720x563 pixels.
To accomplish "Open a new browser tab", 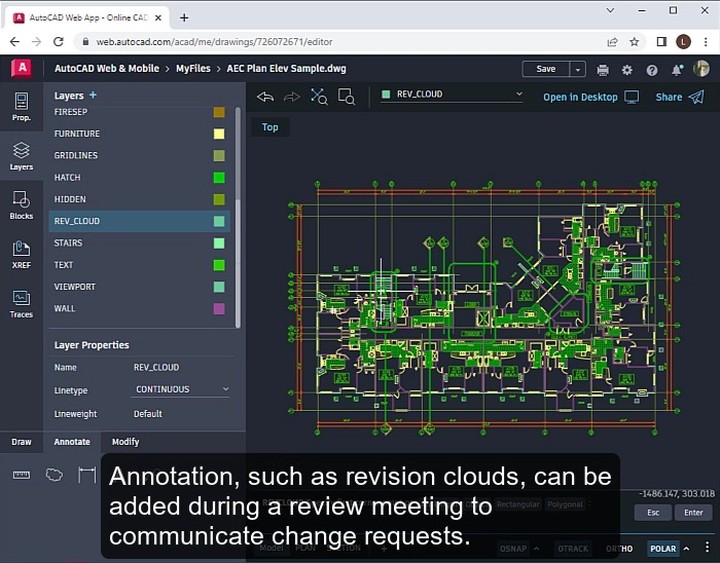I will (x=184, y=18).
